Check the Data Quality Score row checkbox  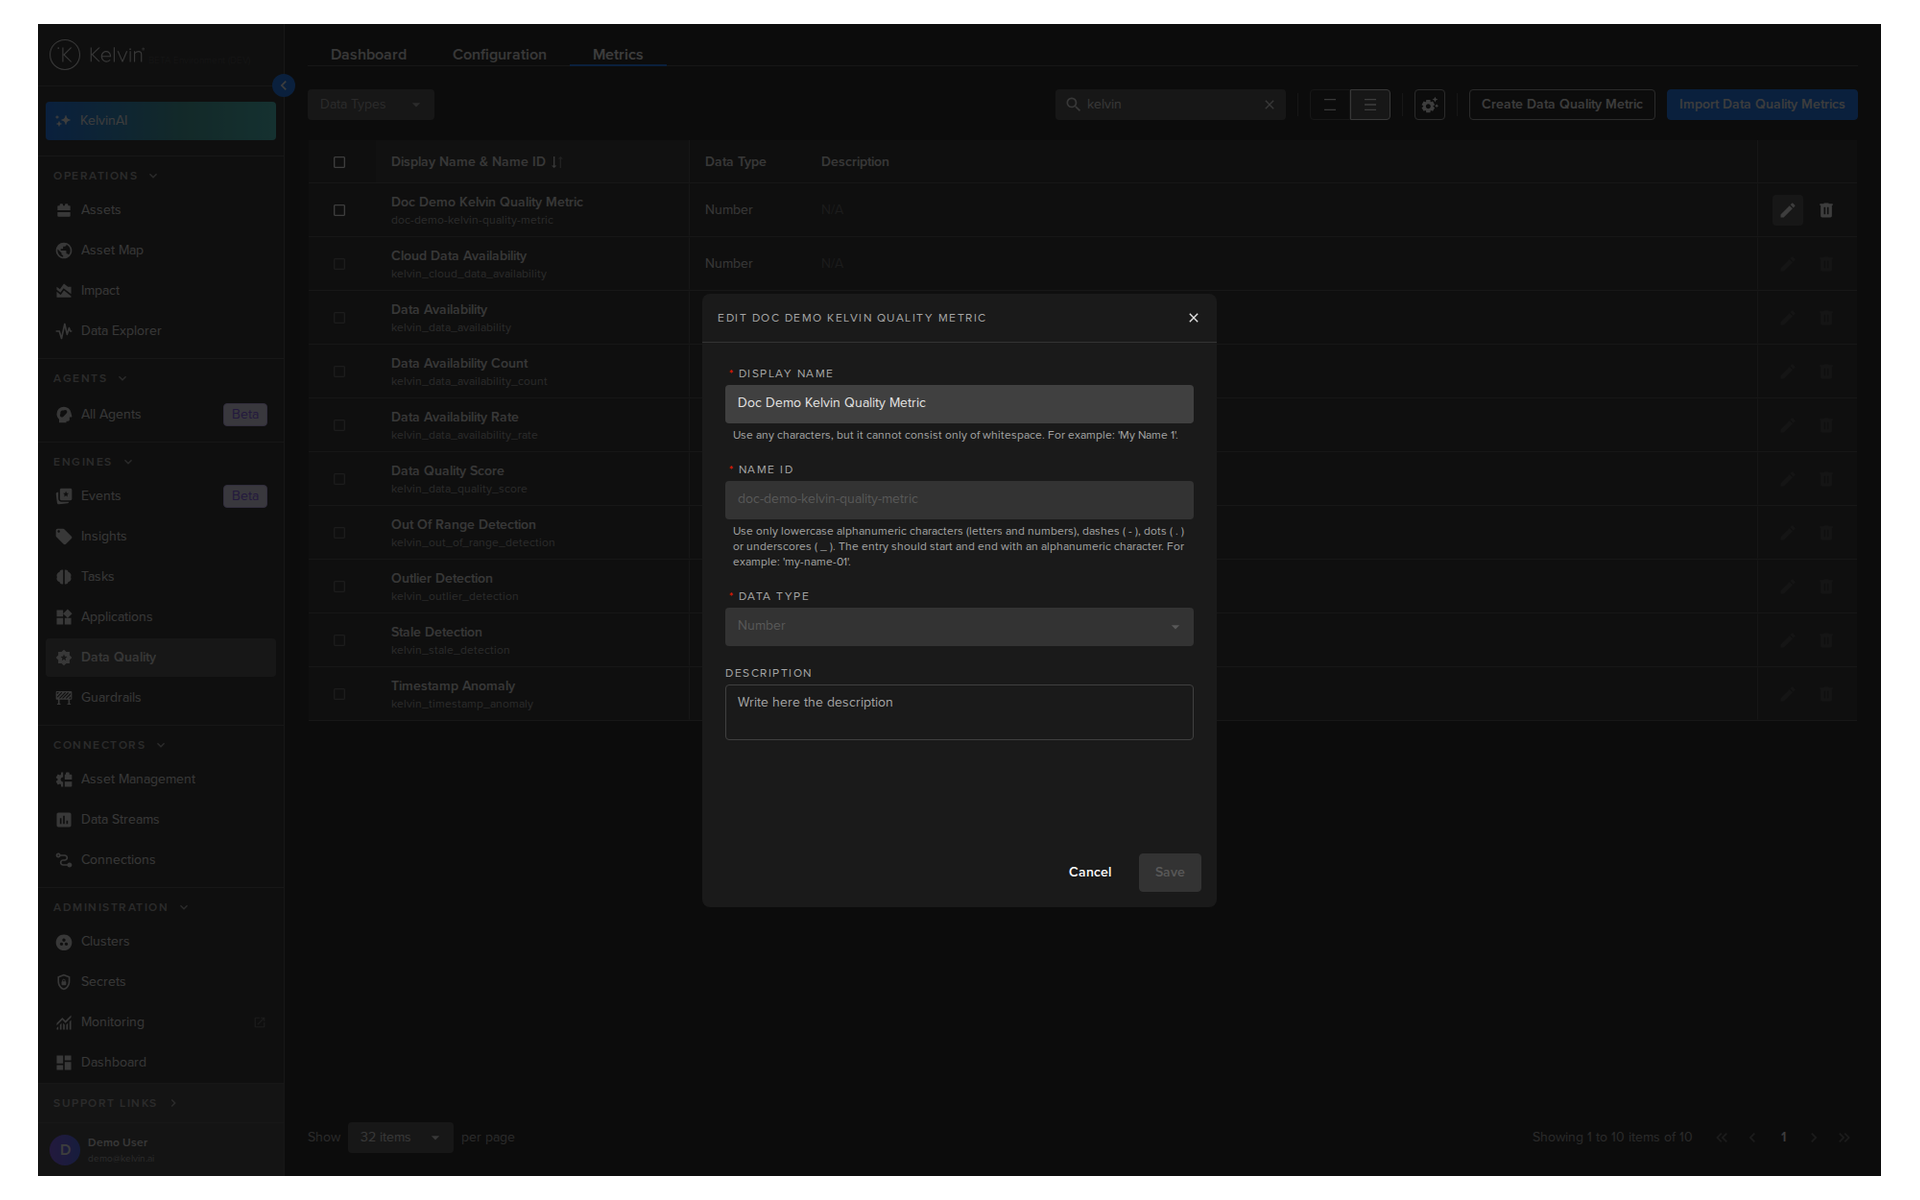pyautogui.click(x=339, y=480)
